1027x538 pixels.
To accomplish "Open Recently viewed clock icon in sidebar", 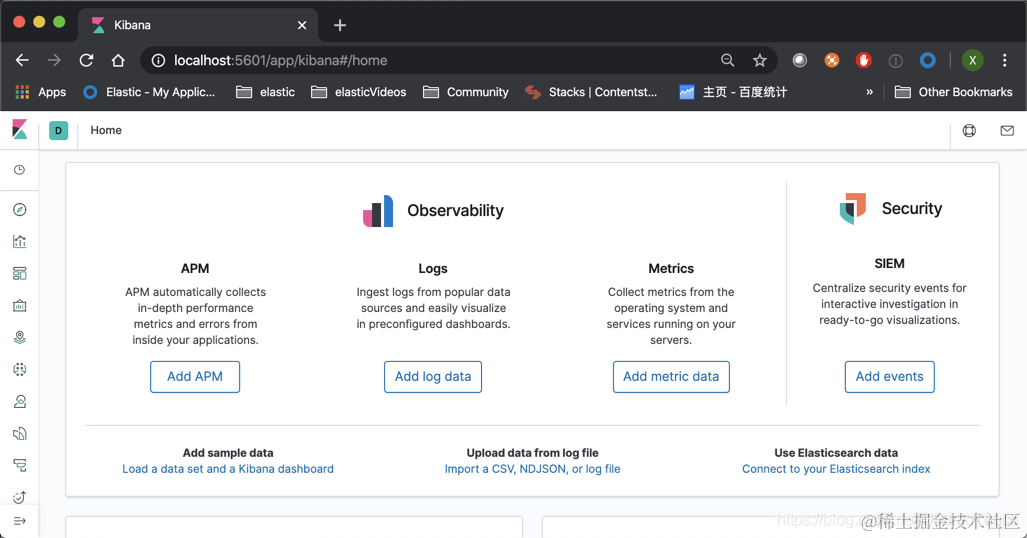I will coord(20,170).
